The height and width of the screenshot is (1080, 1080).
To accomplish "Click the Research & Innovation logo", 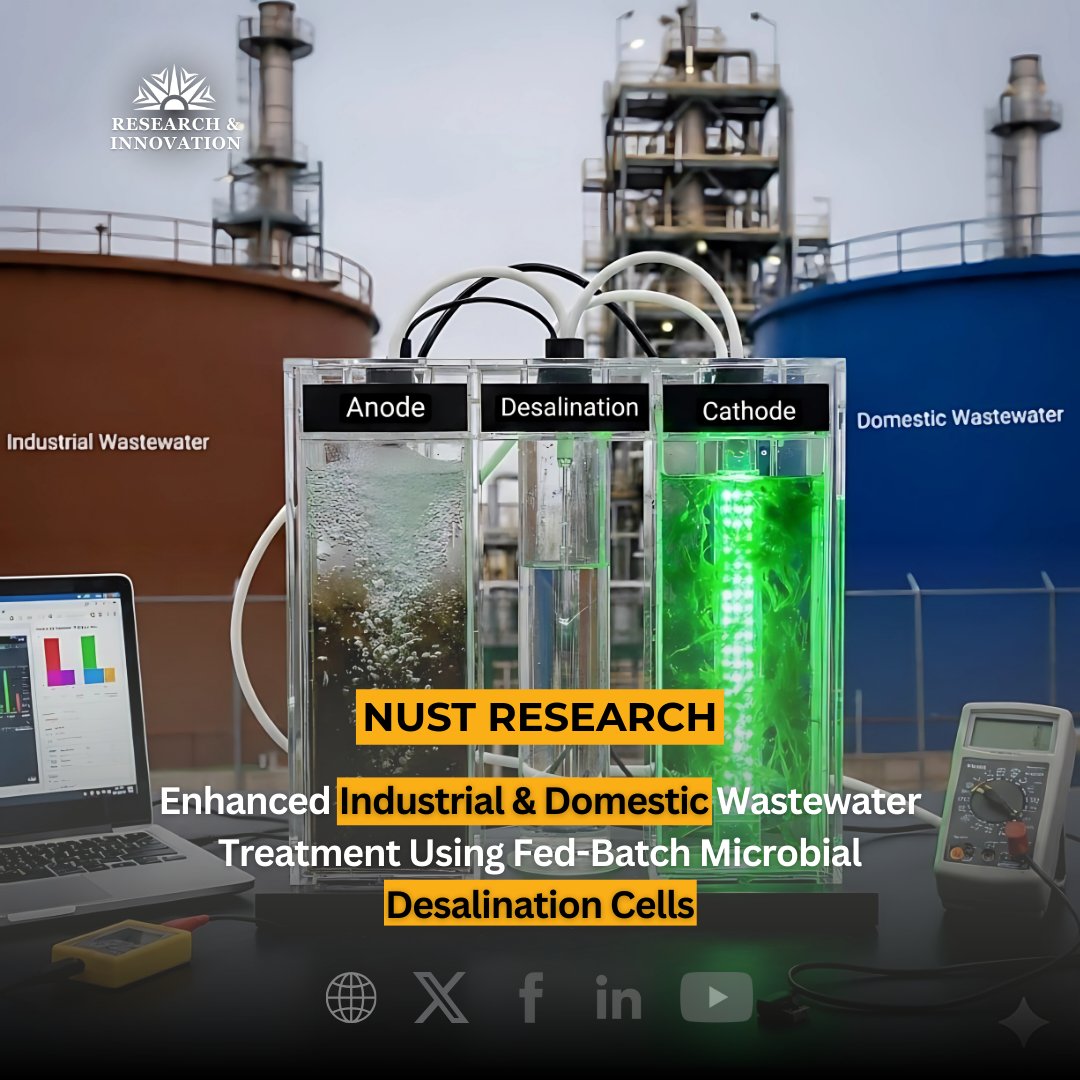I will [176, 109].
